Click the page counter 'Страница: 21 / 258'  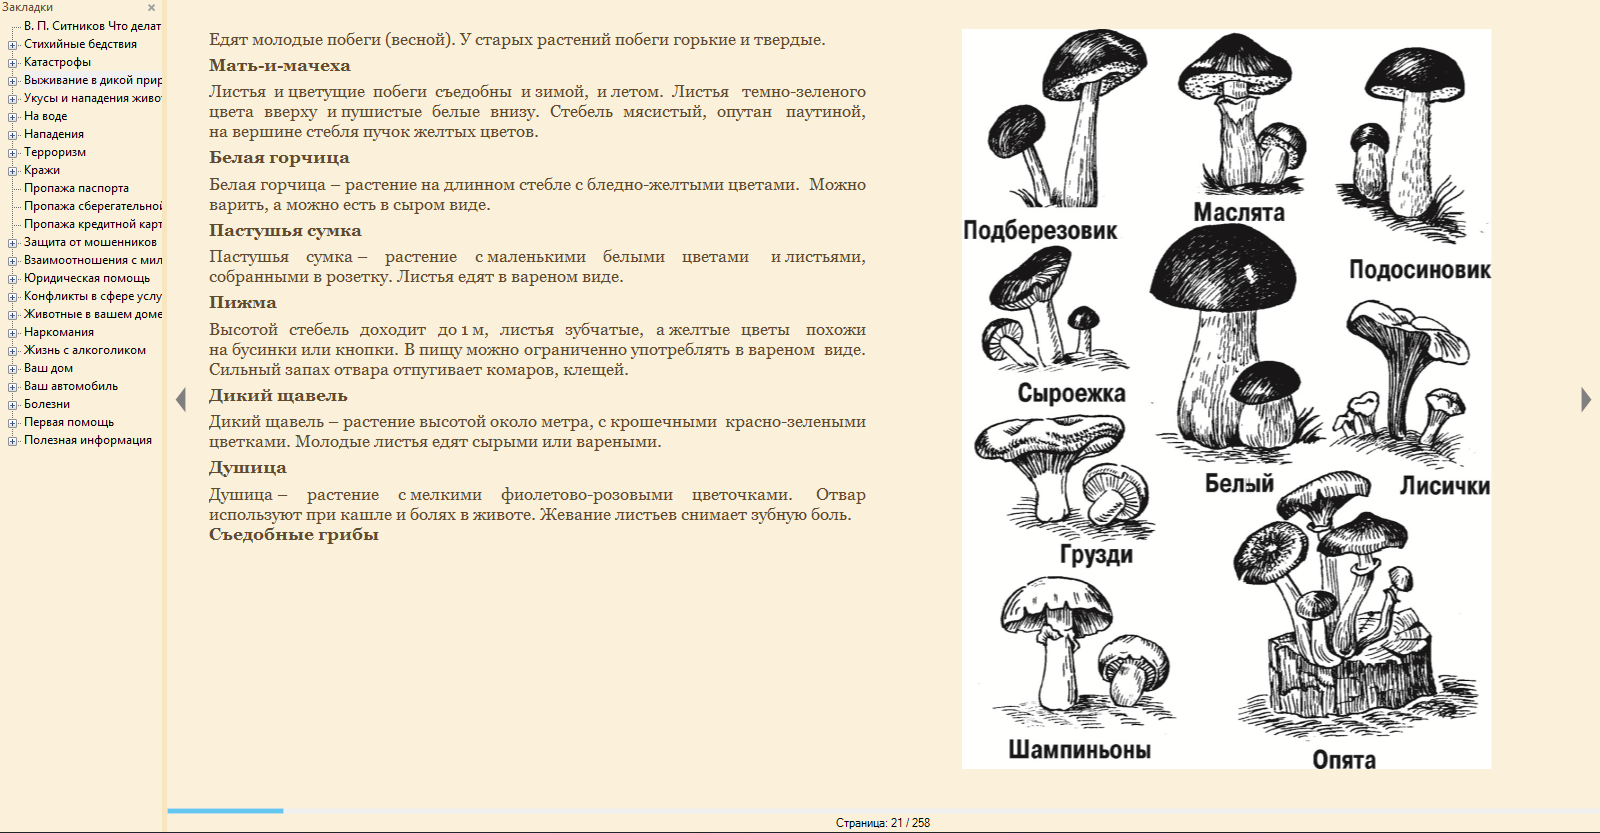point(883,823)
